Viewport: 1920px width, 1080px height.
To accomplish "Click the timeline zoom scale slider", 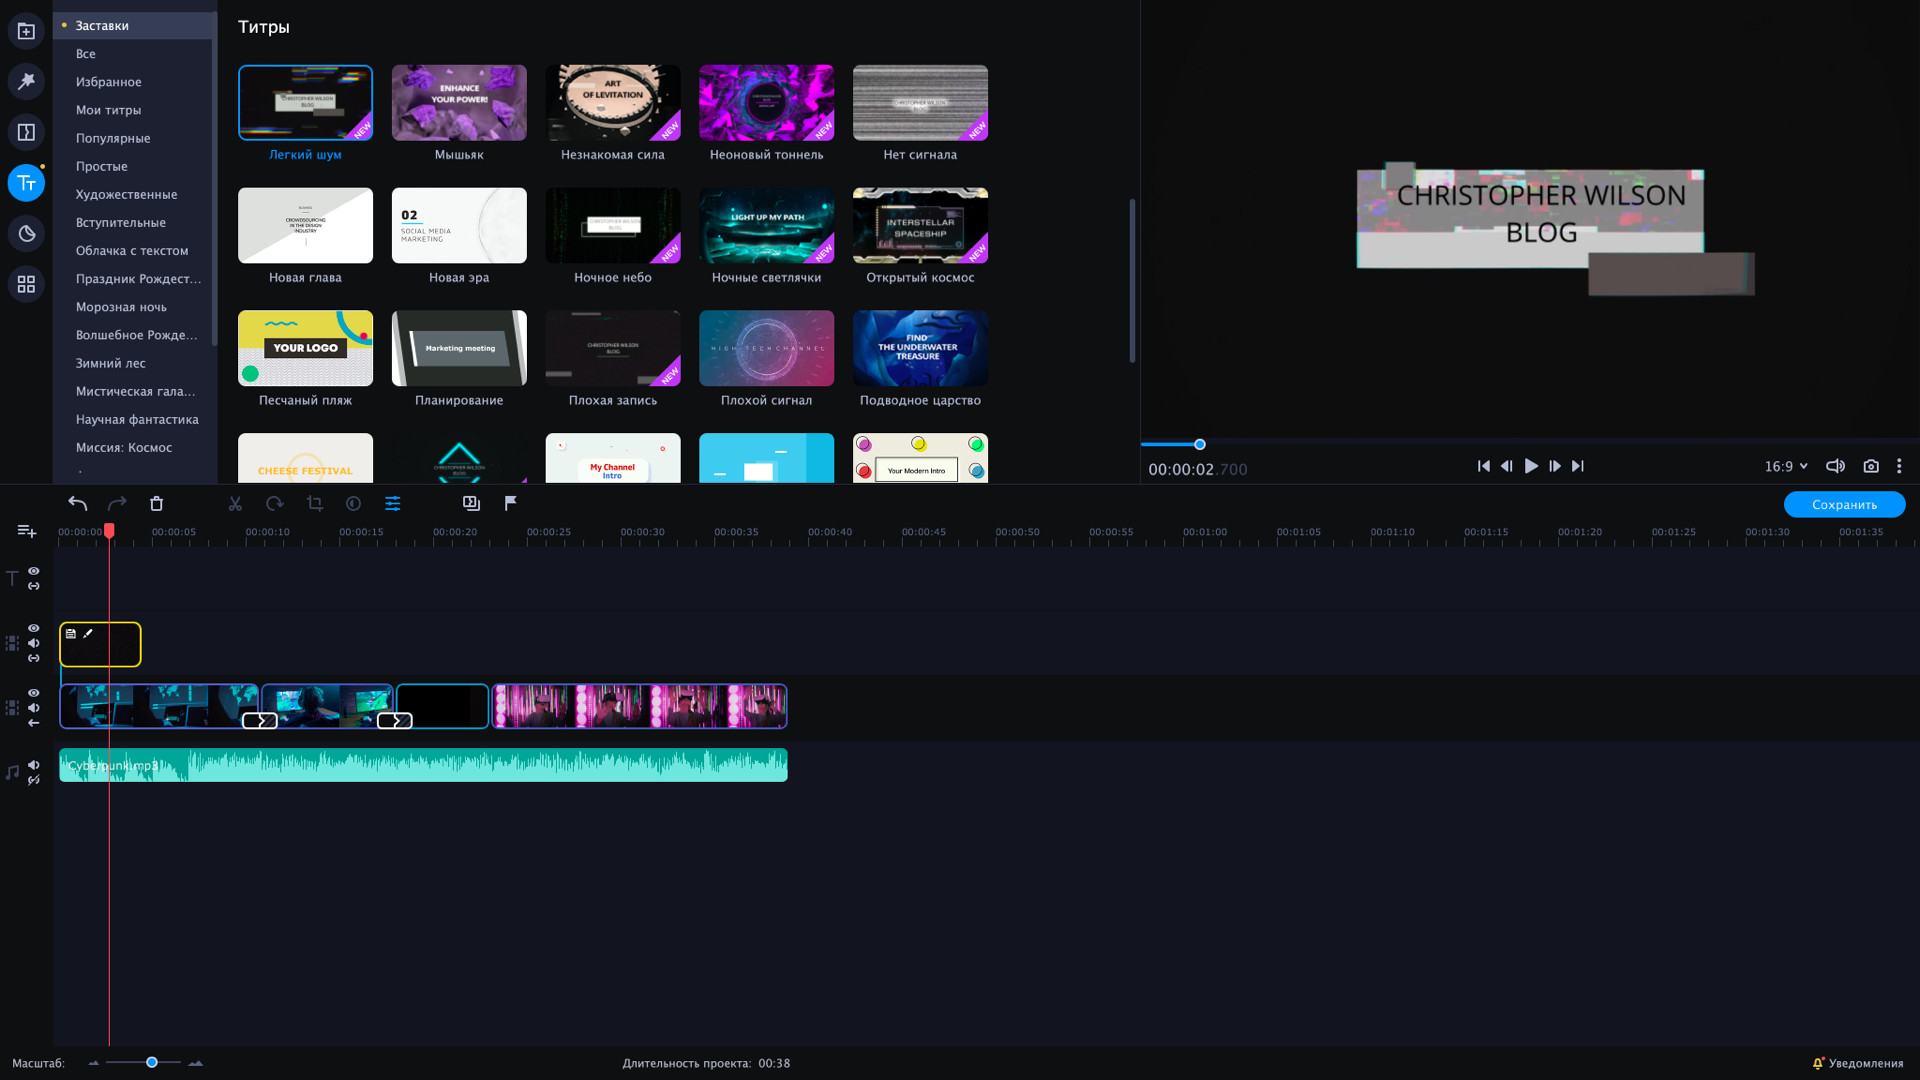I will (152, 1062).
